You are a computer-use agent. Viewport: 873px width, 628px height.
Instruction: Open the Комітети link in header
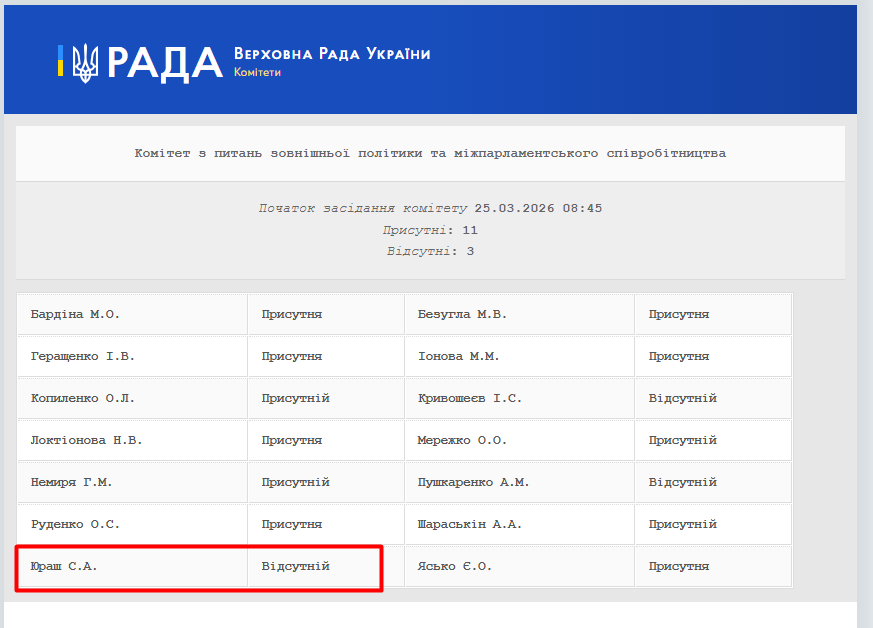[x=257, y=72]
